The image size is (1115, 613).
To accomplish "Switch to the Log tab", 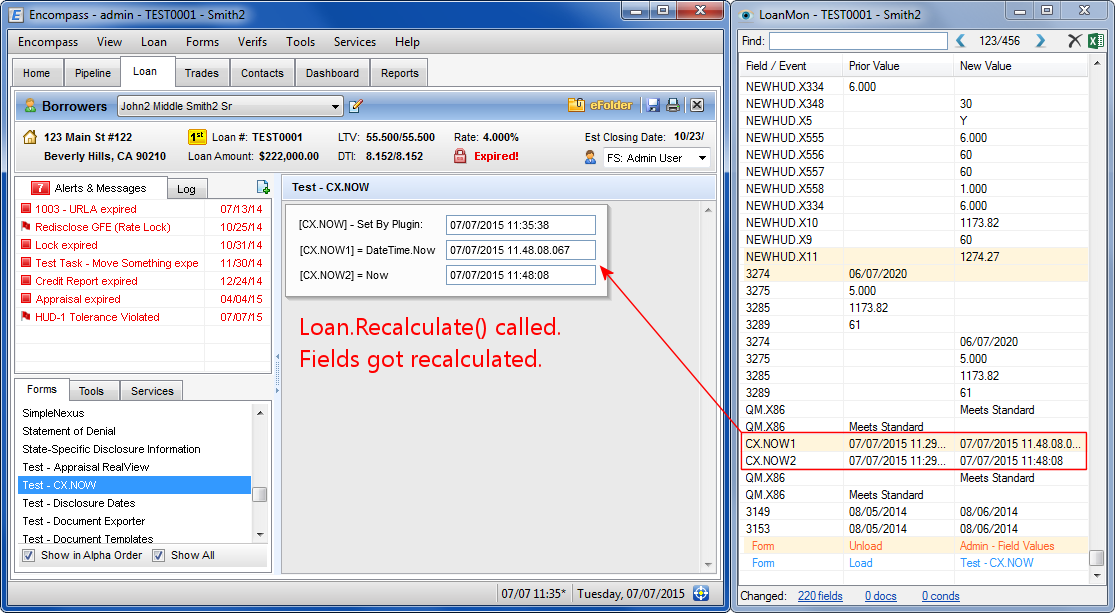I will (x=186, y=188).
